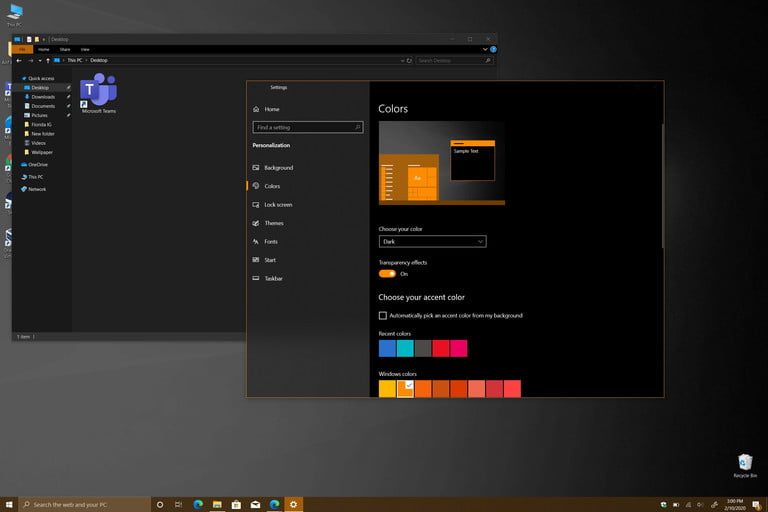This screenshot has height=512, width=768.
Task: Click the taskbar search box
Action: (x=85, y=504)
